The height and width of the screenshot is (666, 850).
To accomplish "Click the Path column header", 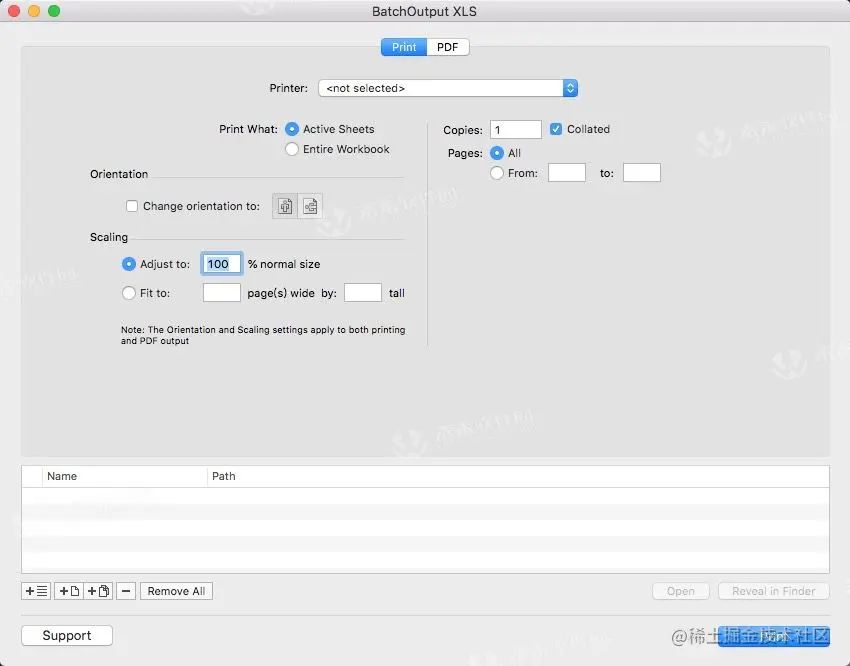I will tap(518, 476).
